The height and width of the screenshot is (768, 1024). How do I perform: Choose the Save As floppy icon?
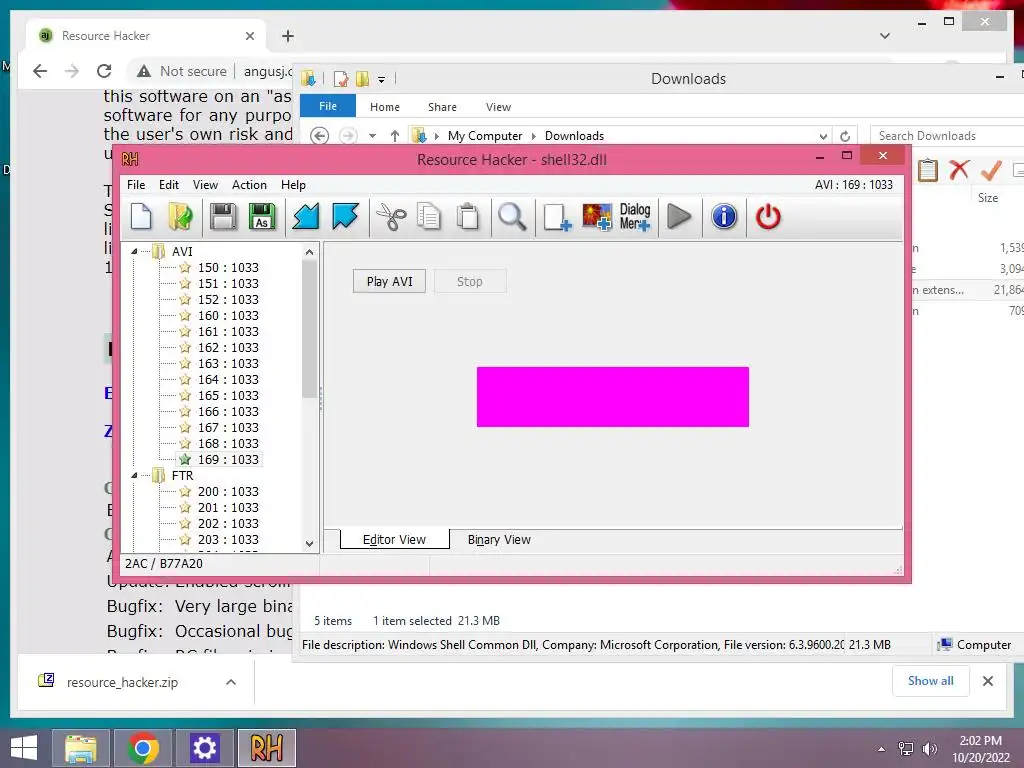pos(262,217)
